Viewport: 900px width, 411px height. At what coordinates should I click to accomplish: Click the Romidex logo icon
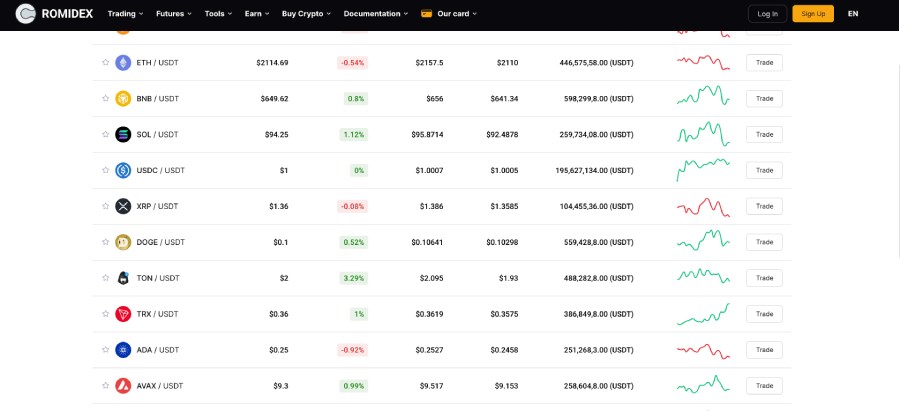[25, 13]
